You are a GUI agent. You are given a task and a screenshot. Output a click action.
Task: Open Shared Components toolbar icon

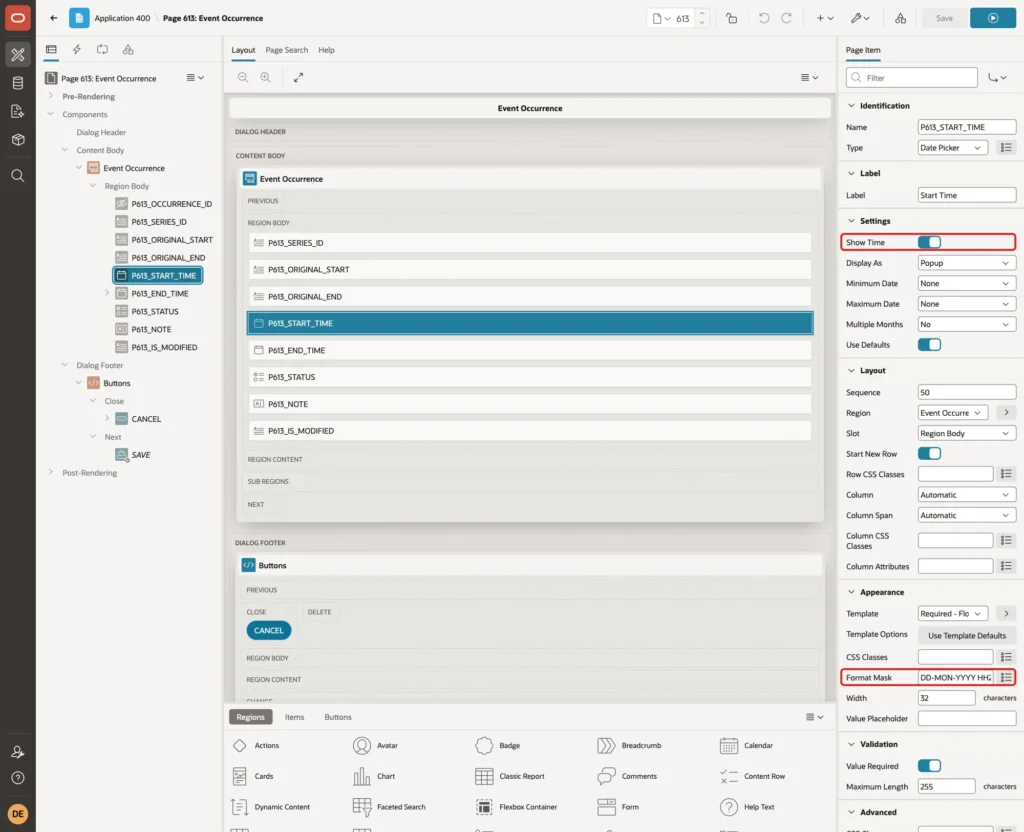[x=901, y=18]
